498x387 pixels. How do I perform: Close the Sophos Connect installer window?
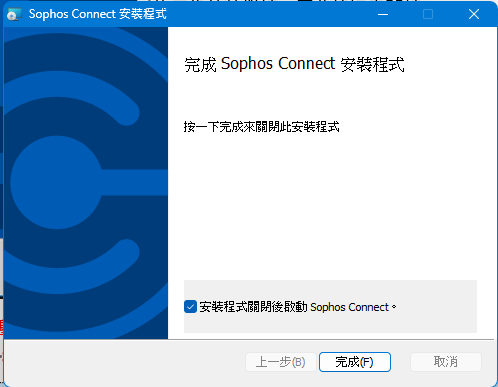click(x=474, y=14)
